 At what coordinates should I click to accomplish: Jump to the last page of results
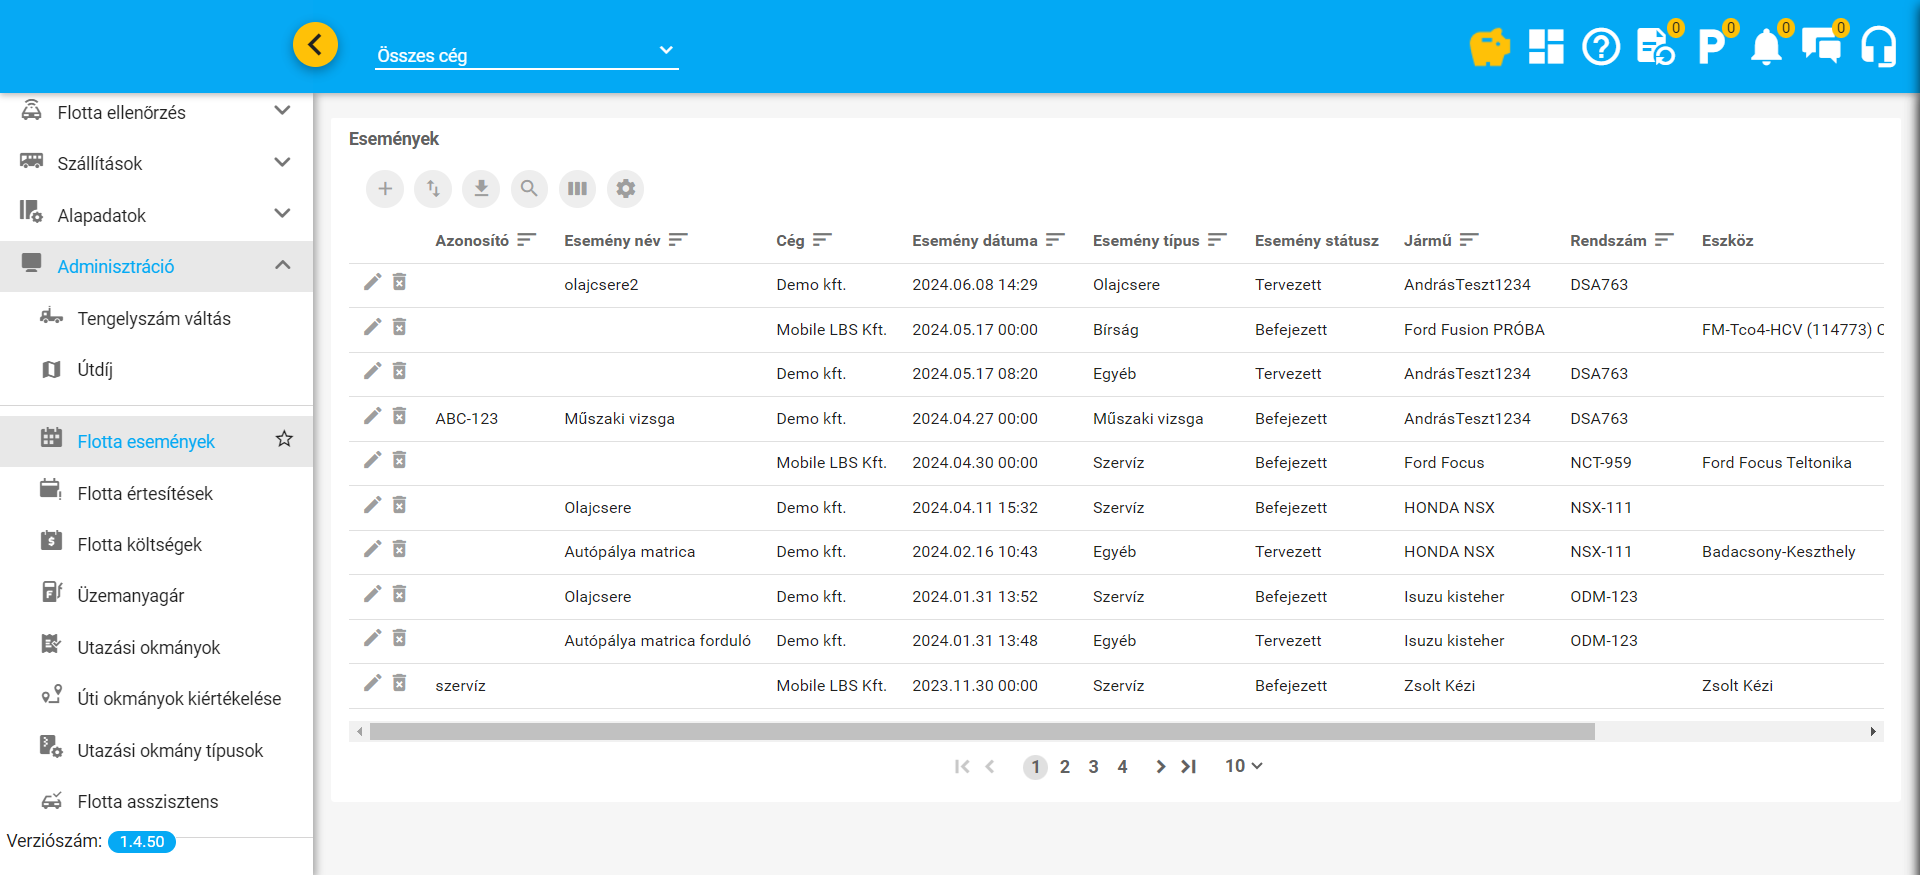point(1188,767)
